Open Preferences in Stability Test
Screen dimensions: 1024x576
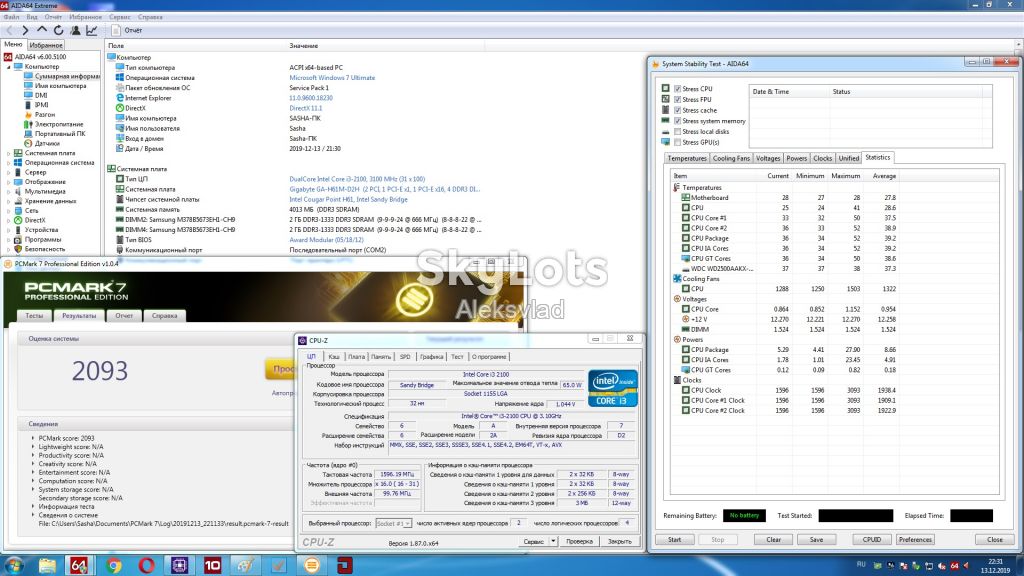click(915, 539)
